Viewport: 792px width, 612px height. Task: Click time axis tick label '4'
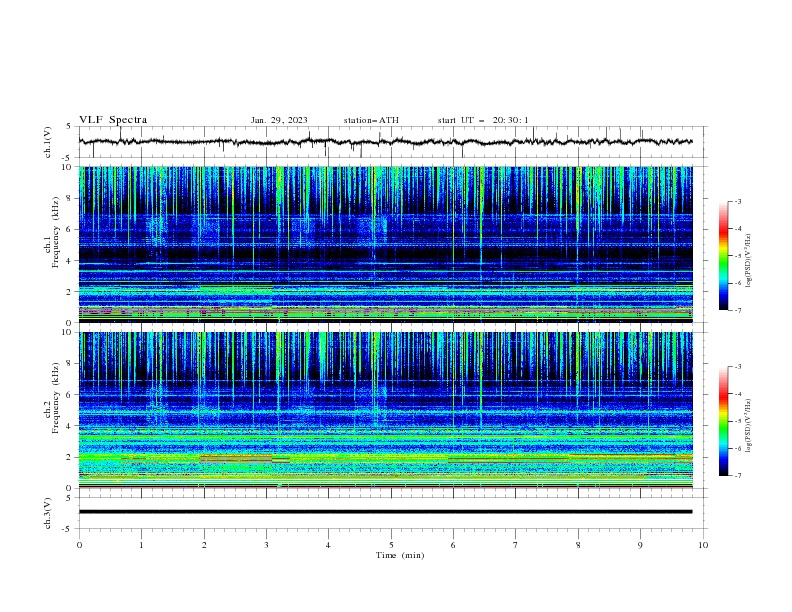pos(328,545)
